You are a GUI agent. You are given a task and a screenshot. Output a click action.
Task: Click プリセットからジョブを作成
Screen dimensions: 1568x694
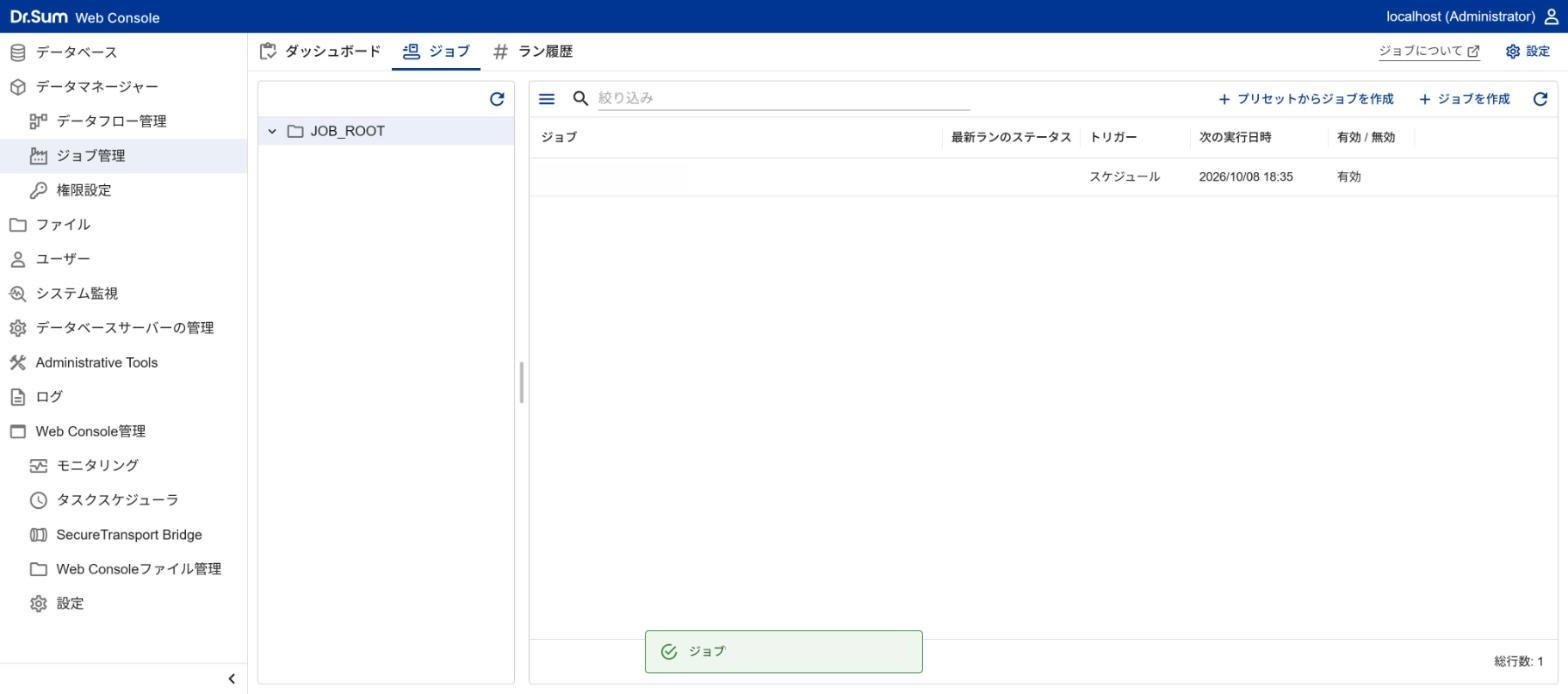tap(1305, 99)
